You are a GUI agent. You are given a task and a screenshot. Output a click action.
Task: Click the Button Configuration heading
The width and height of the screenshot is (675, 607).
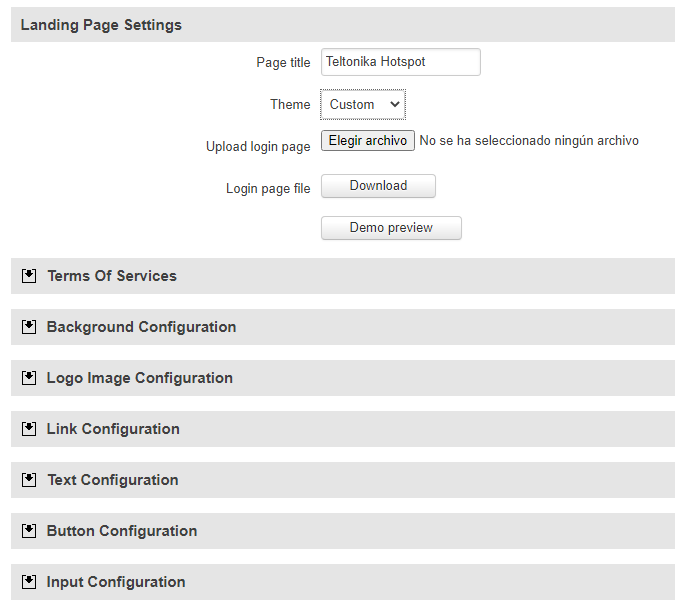point(122,531)
